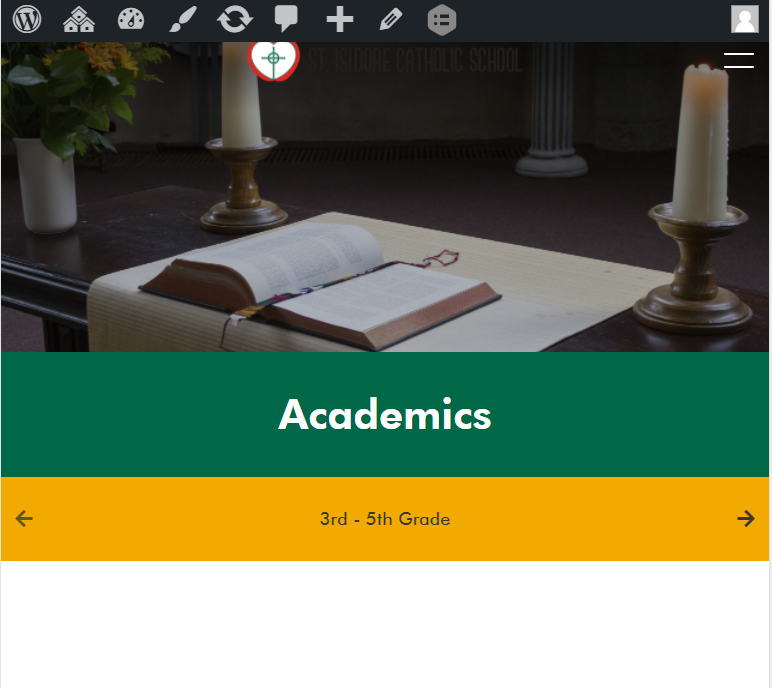
Task: Launch the Customize paintbrush icon
Action: click(x=183, y=20)
